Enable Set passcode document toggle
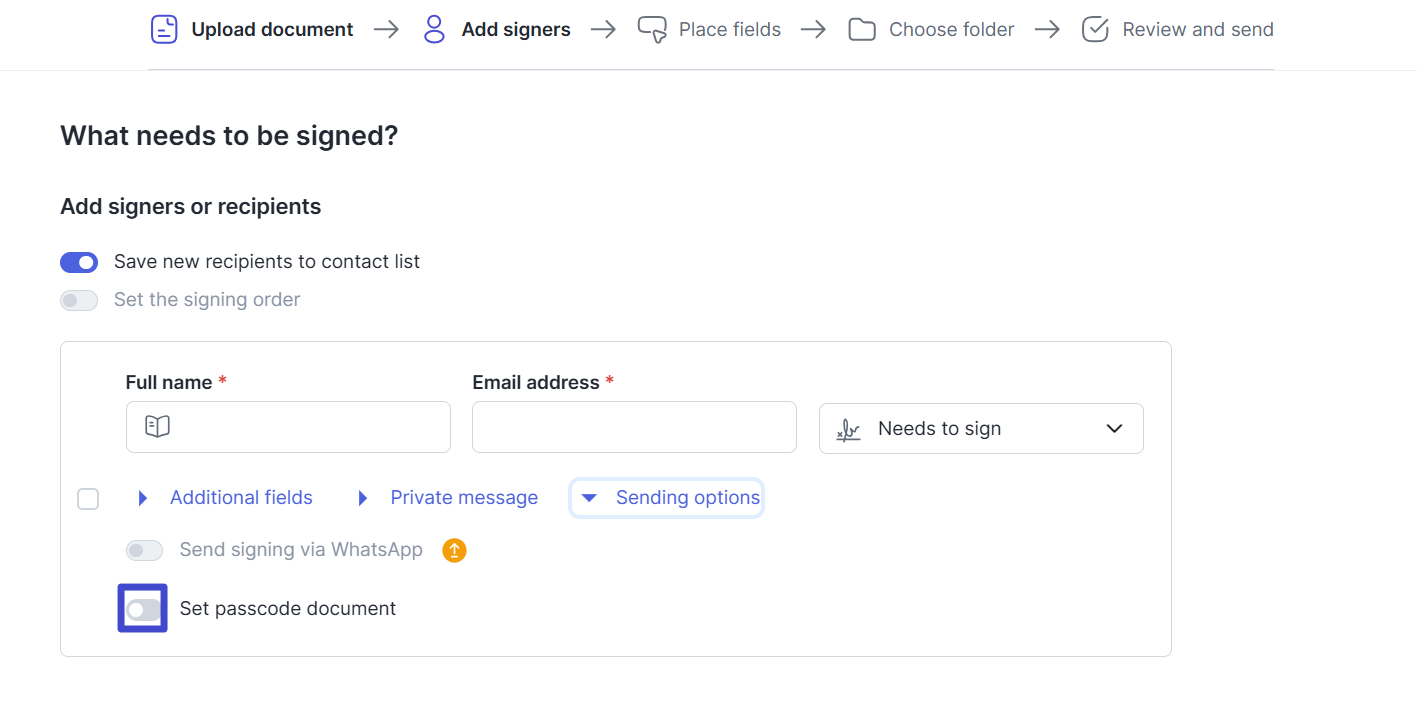 point(144,609)
